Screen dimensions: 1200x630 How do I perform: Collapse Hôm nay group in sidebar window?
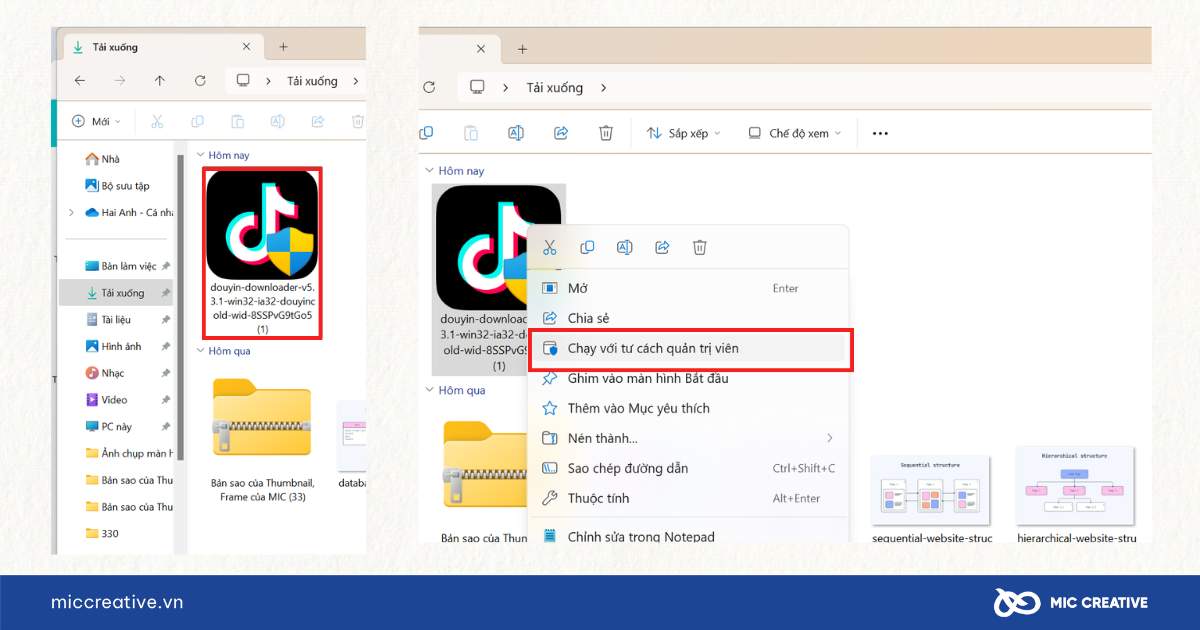200,155
